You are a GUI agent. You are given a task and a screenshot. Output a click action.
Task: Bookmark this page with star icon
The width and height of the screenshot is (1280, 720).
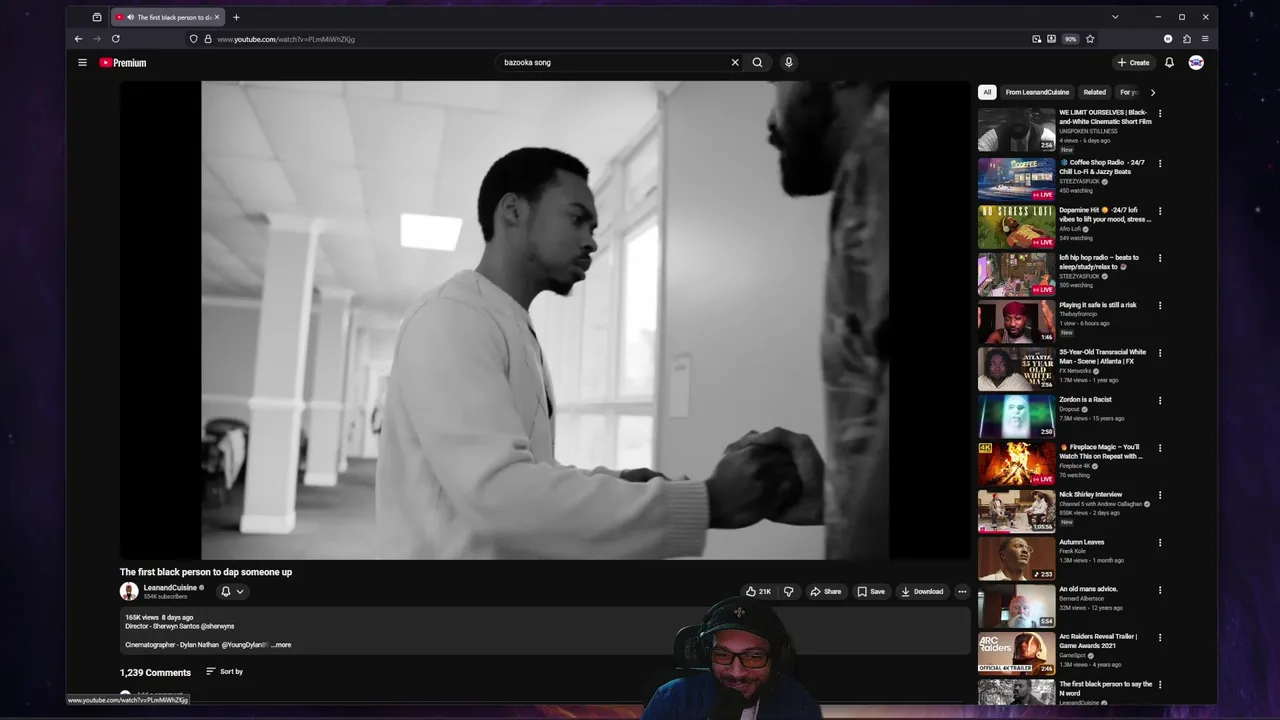click(x=1090, y=39)
